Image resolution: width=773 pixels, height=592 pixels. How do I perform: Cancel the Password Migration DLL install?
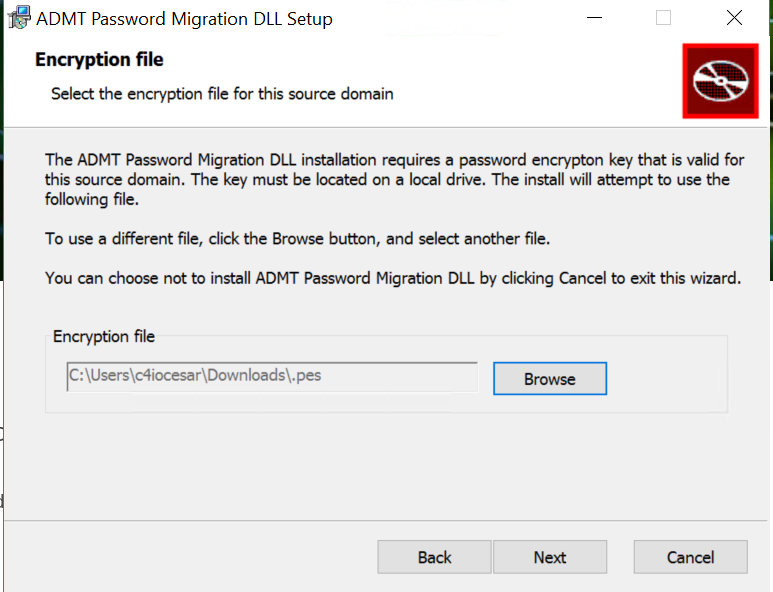(x=690, y=557)
